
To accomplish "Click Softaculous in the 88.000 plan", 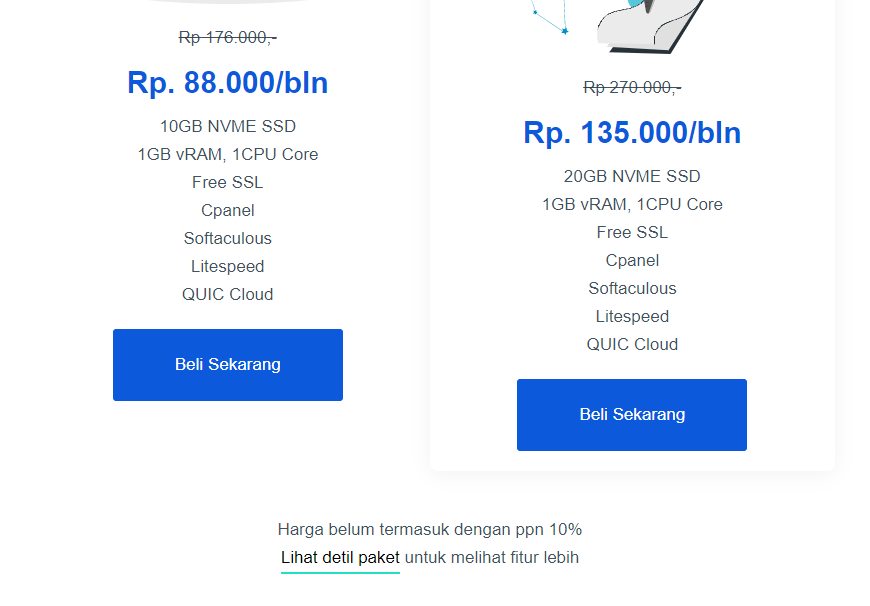I will (228, 239).
